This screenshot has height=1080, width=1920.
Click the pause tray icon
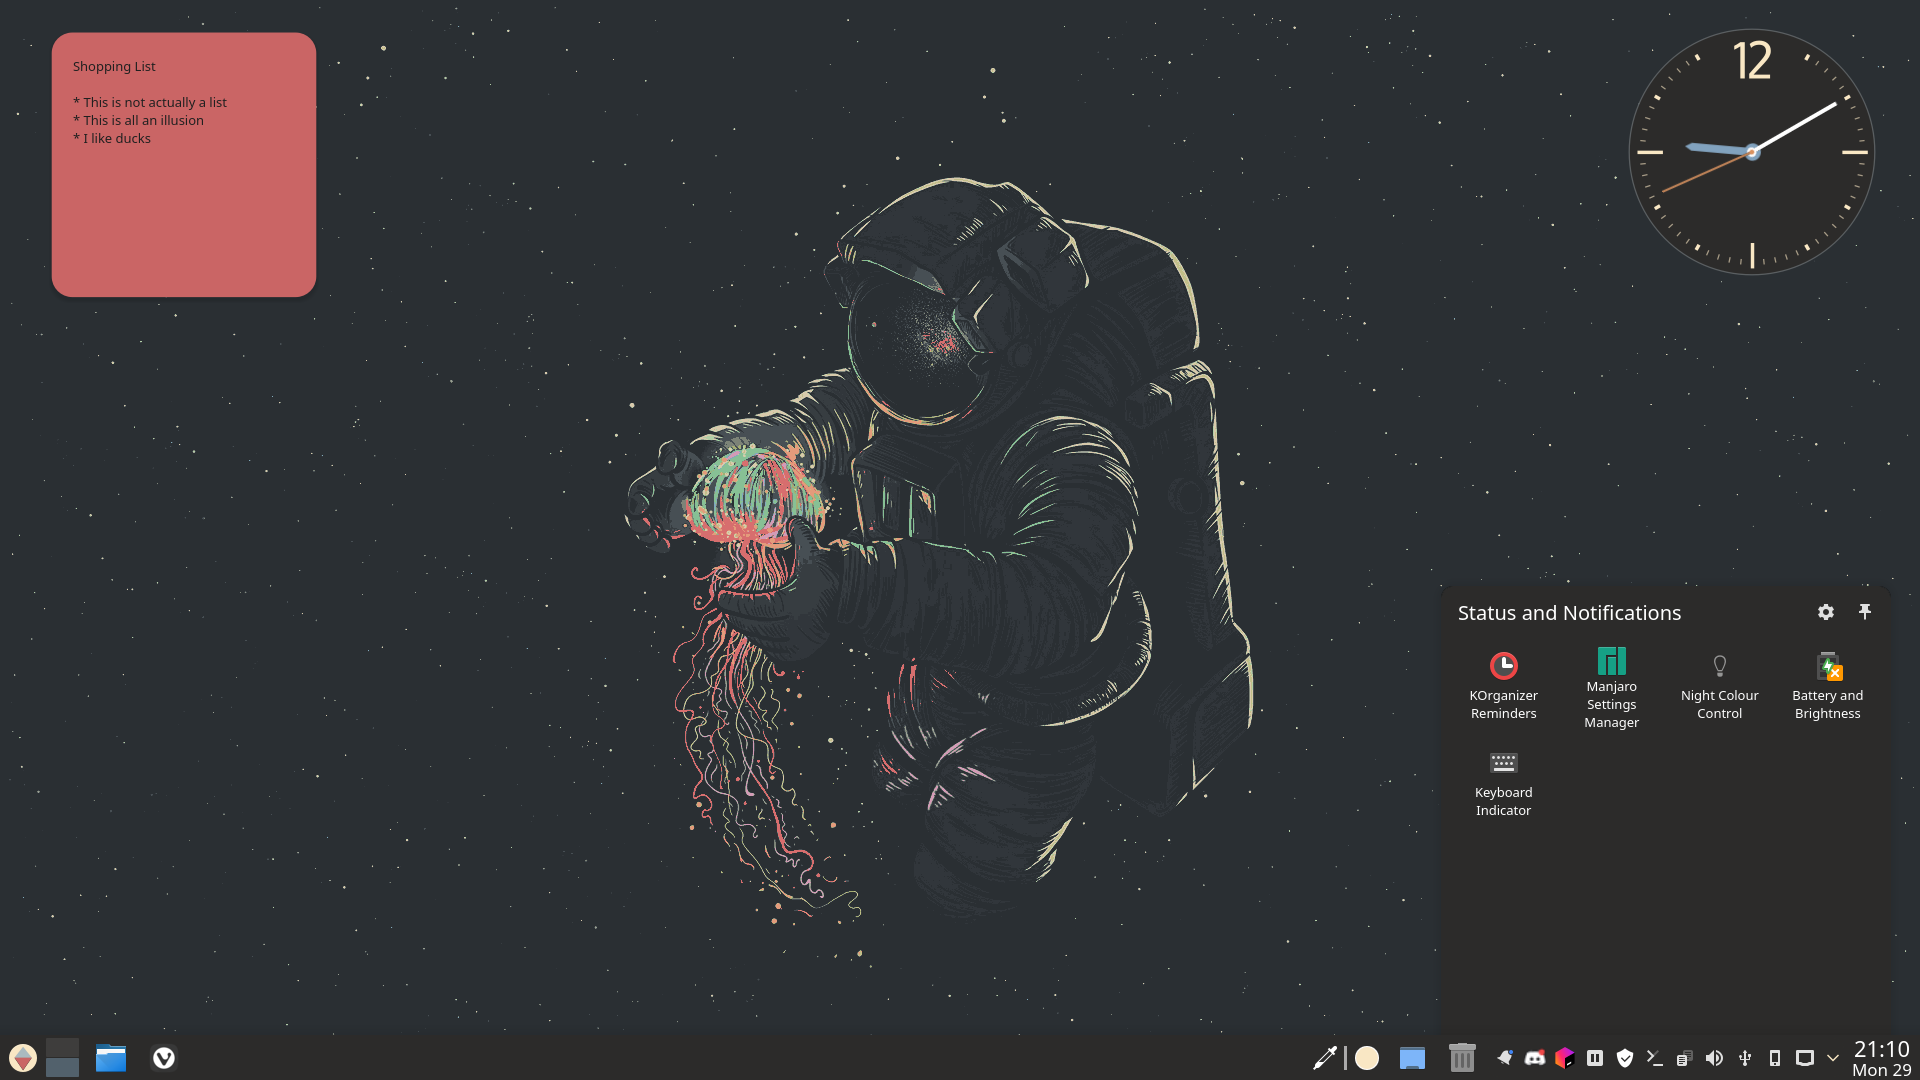[1595, 1057]
